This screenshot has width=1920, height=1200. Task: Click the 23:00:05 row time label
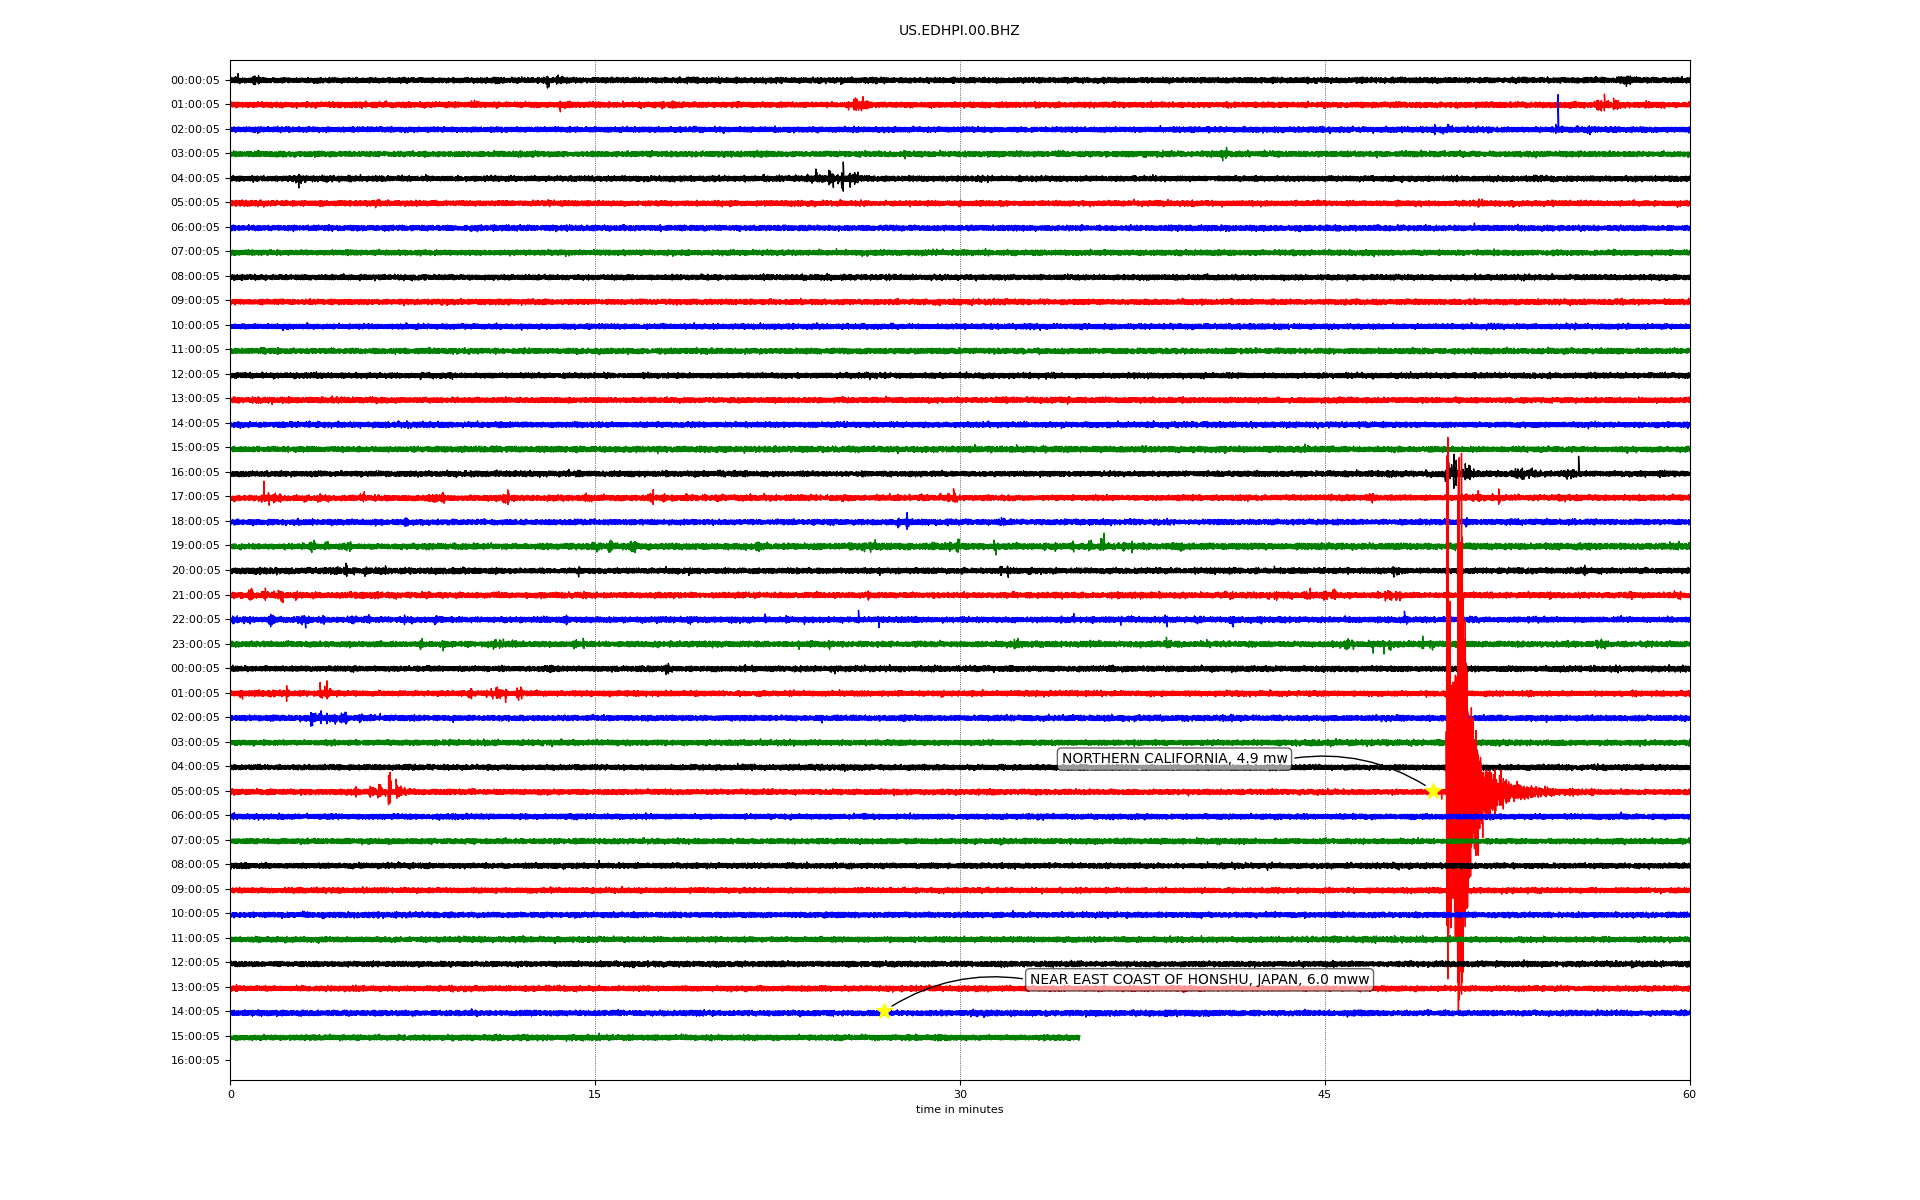pyautogui.click(x=195, y=644)
